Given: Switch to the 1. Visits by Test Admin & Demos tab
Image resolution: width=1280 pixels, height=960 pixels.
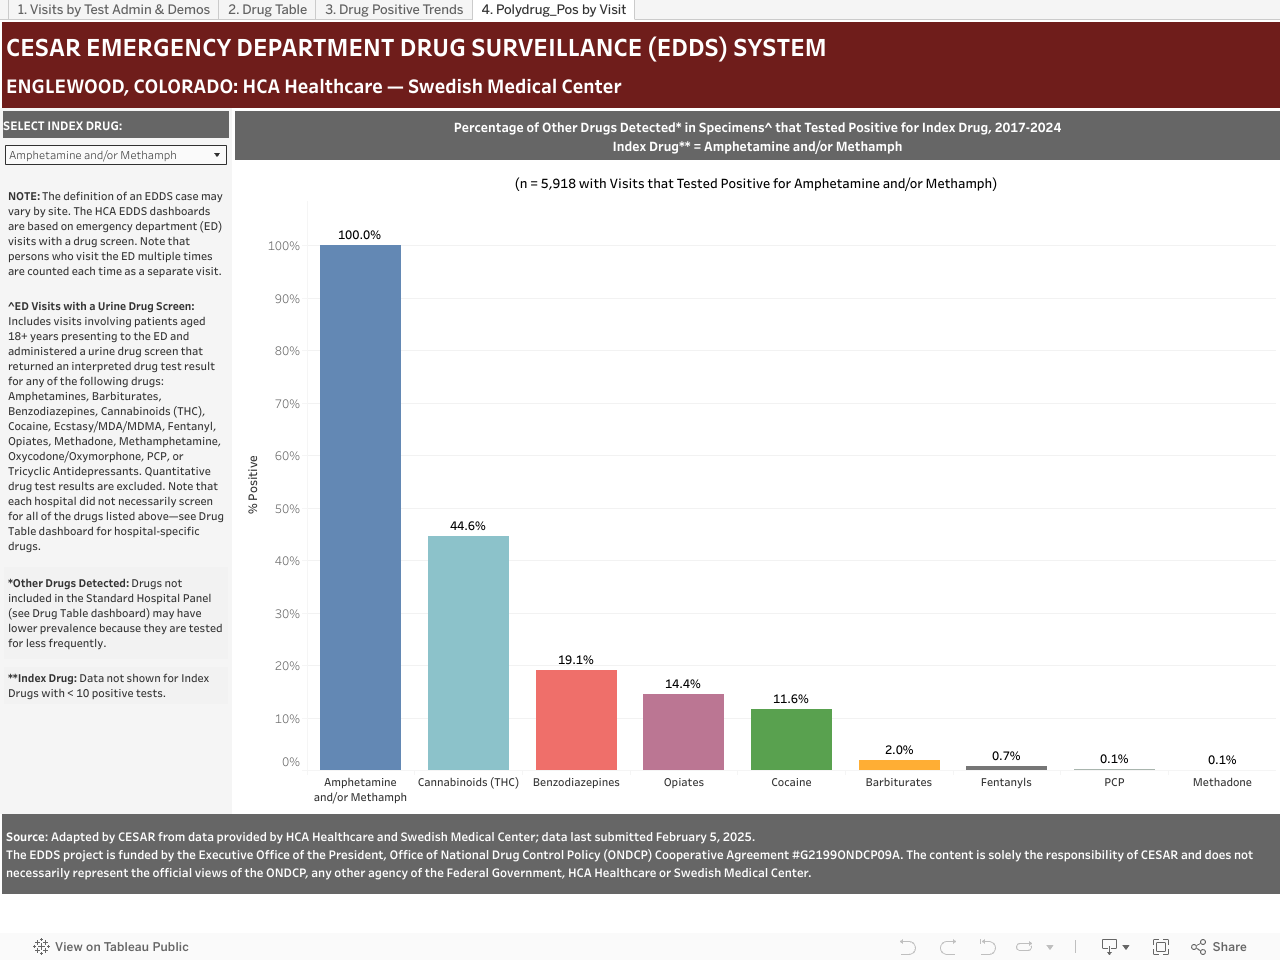Looking at the screenshot, I should (x=113, y=9).
